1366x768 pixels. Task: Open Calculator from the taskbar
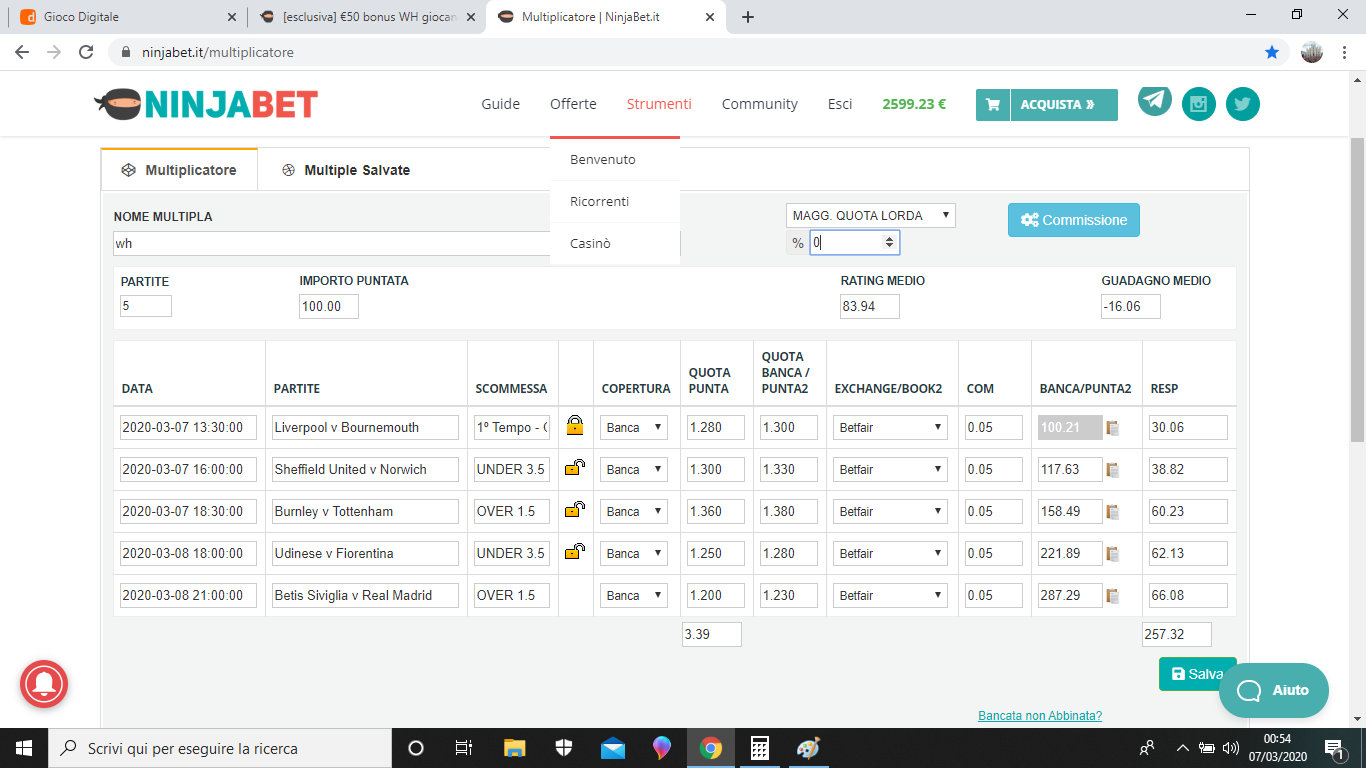(x=759, y=748)
